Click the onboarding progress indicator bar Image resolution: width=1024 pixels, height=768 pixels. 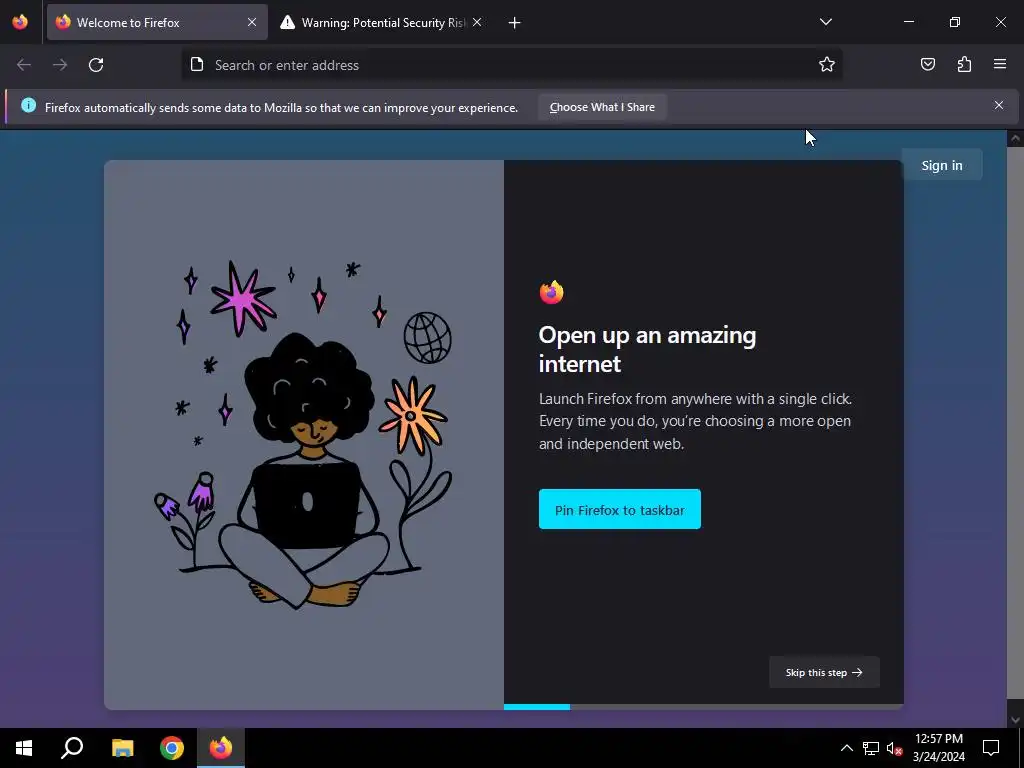tap(704, 707)
